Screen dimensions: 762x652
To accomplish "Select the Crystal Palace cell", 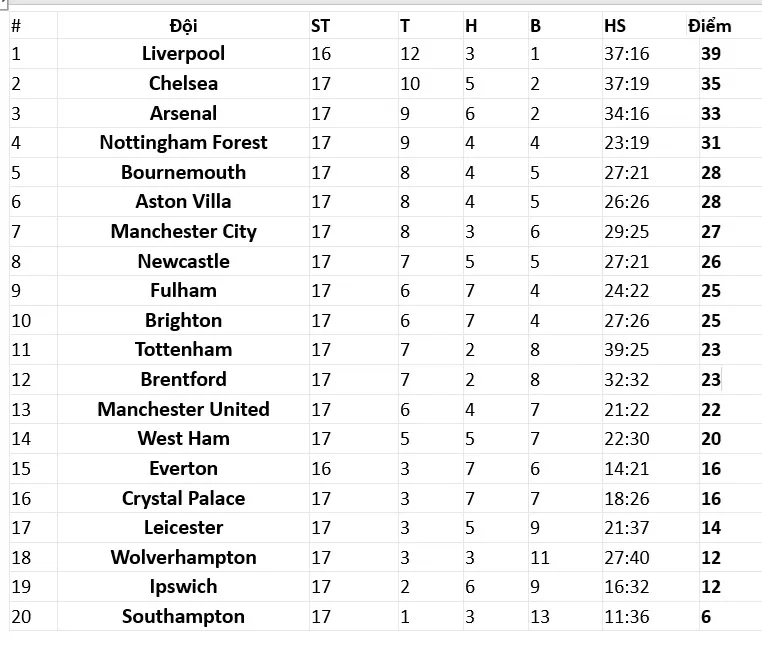I will [x=183, y=499].
